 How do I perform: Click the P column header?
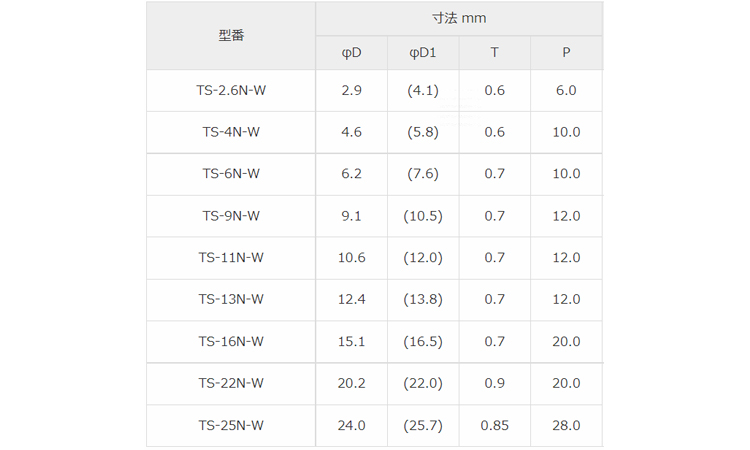click(566, 53)
